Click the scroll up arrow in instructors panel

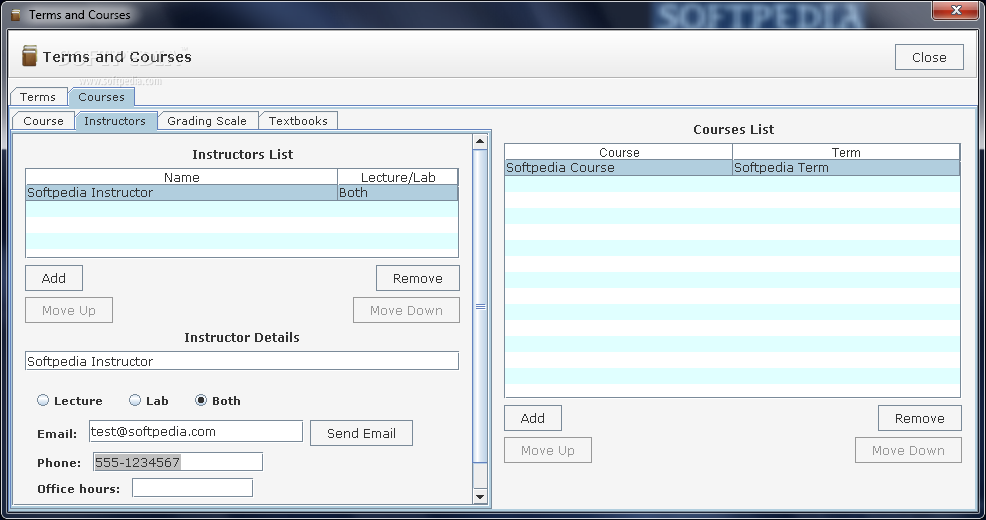pyautogui.click(x=480, y=141)
